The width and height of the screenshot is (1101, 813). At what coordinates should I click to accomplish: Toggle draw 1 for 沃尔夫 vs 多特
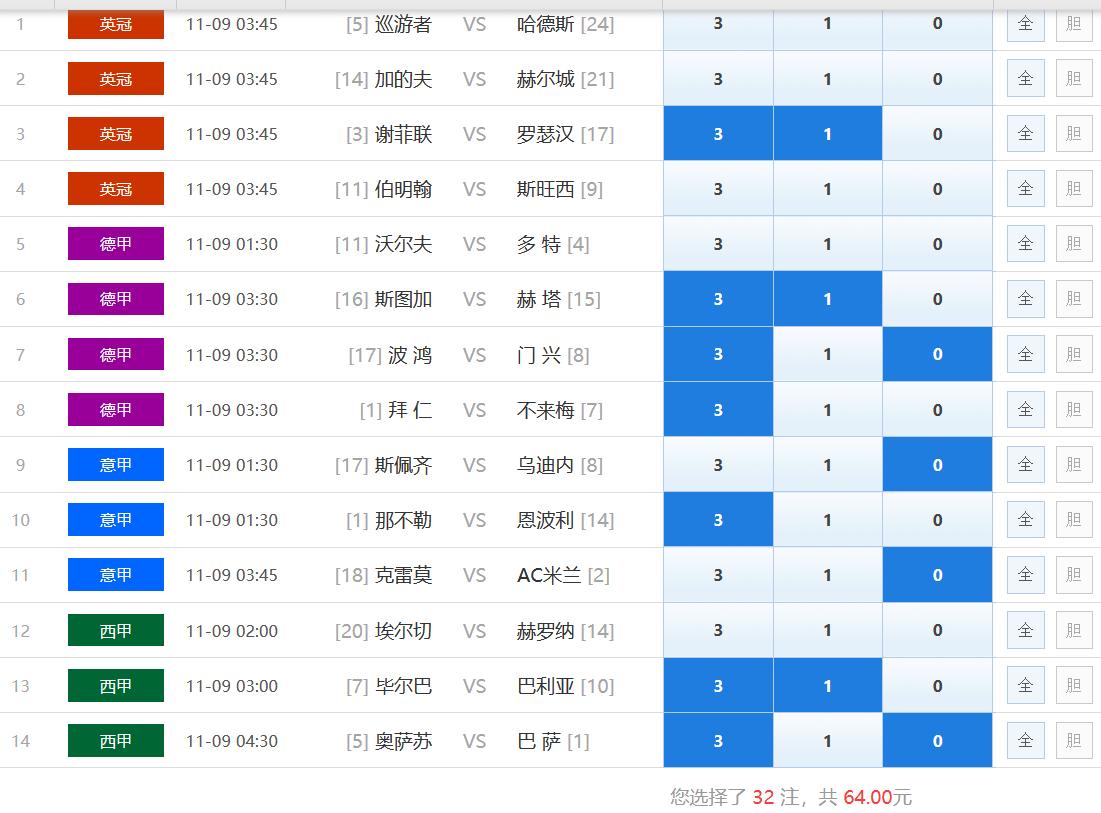[827, 243]
